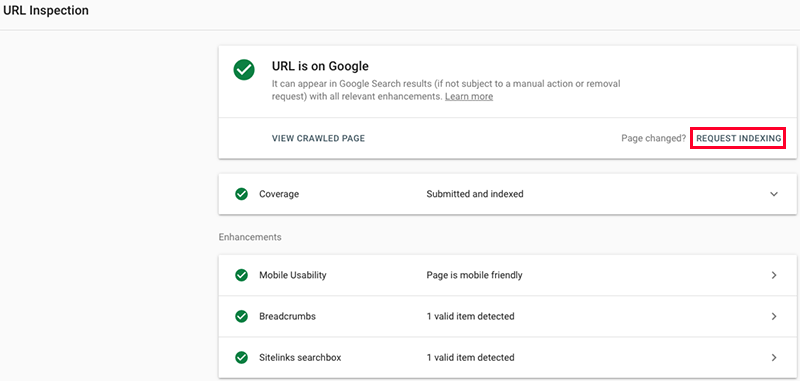
Task: Open Sitelinks searchbox details arrow
Action: click(774, 358)
